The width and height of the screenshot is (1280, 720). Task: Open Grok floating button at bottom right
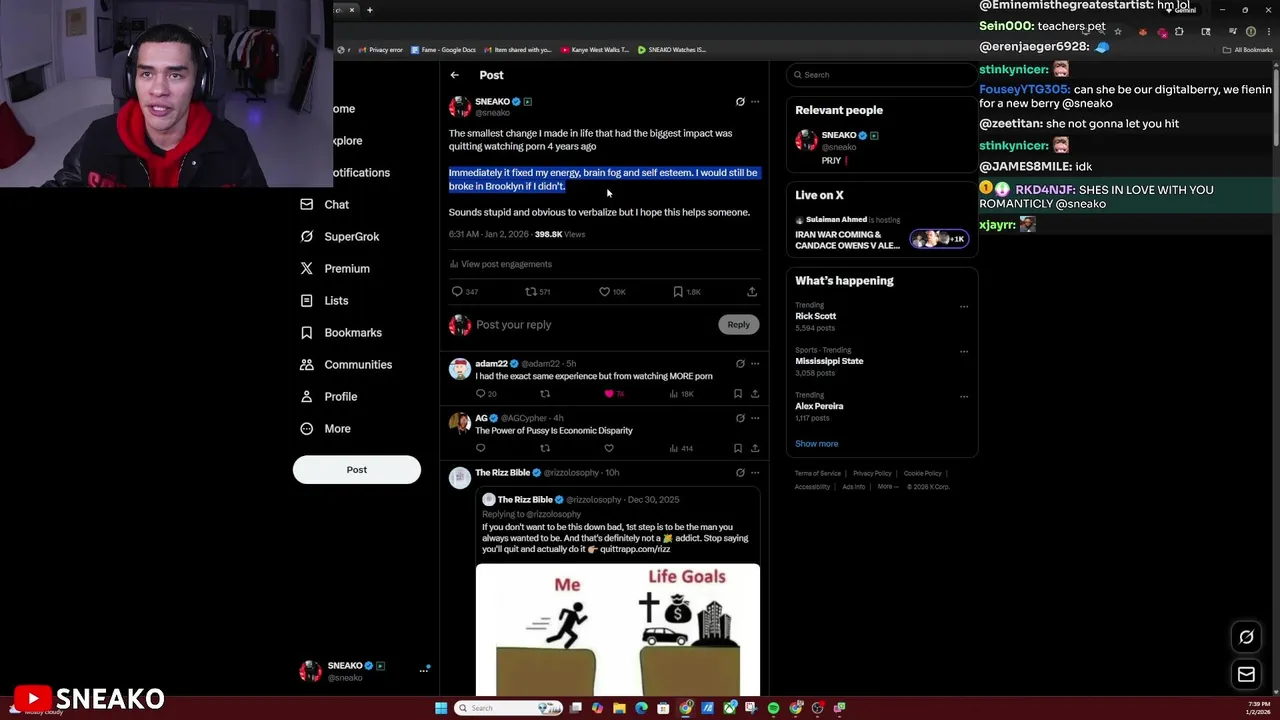pyautogui.click(x=1246, y=637)
